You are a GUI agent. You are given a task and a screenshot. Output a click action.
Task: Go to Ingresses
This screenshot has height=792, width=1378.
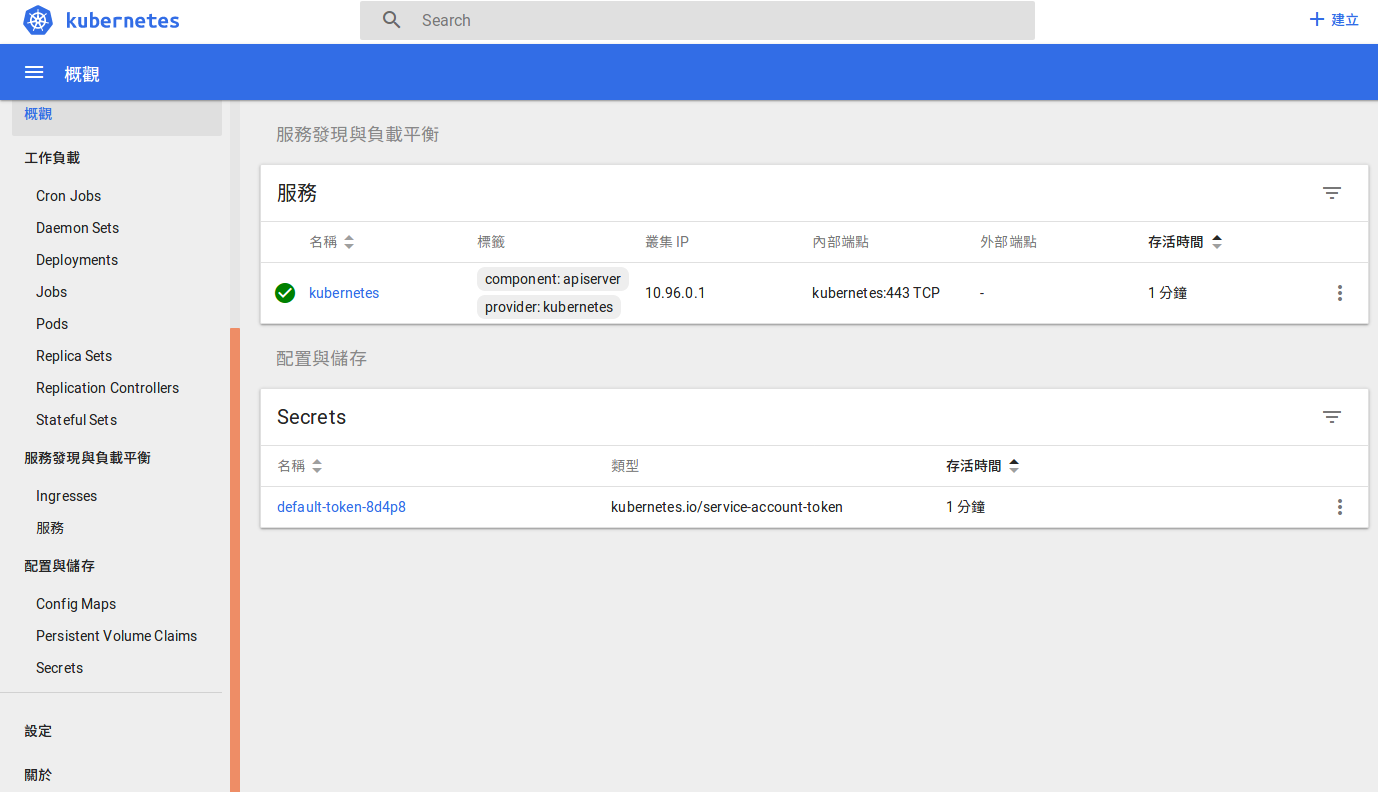click(x=66, y=496)
